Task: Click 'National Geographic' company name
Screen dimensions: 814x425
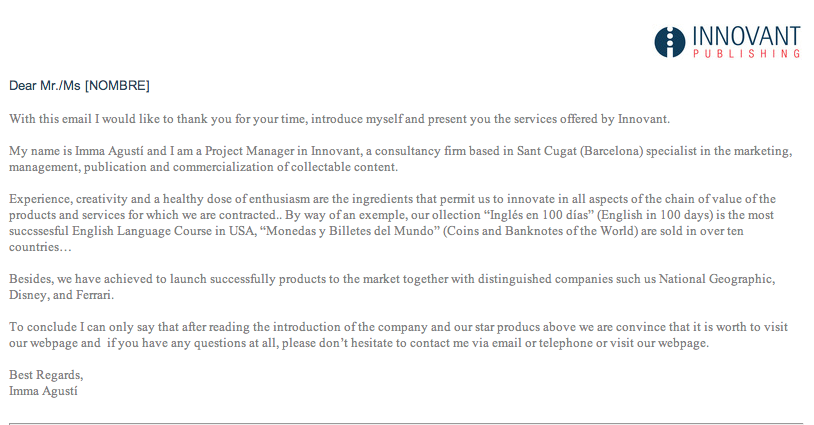Action: 716,279
